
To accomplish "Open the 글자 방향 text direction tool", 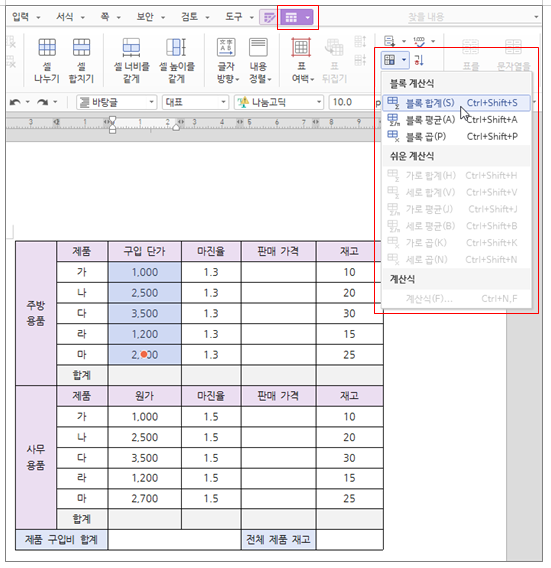I will (226, 47).
